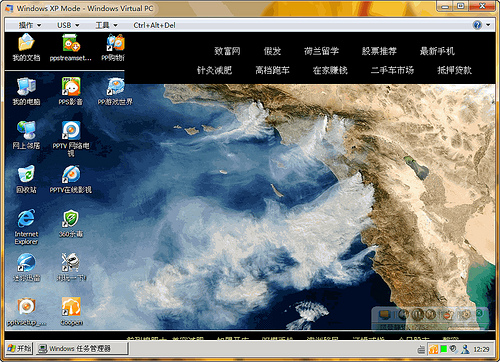This screenshot has width=500, height=362.
Task: Click the 12:29 taskbar clock
Action: point(481,349)
